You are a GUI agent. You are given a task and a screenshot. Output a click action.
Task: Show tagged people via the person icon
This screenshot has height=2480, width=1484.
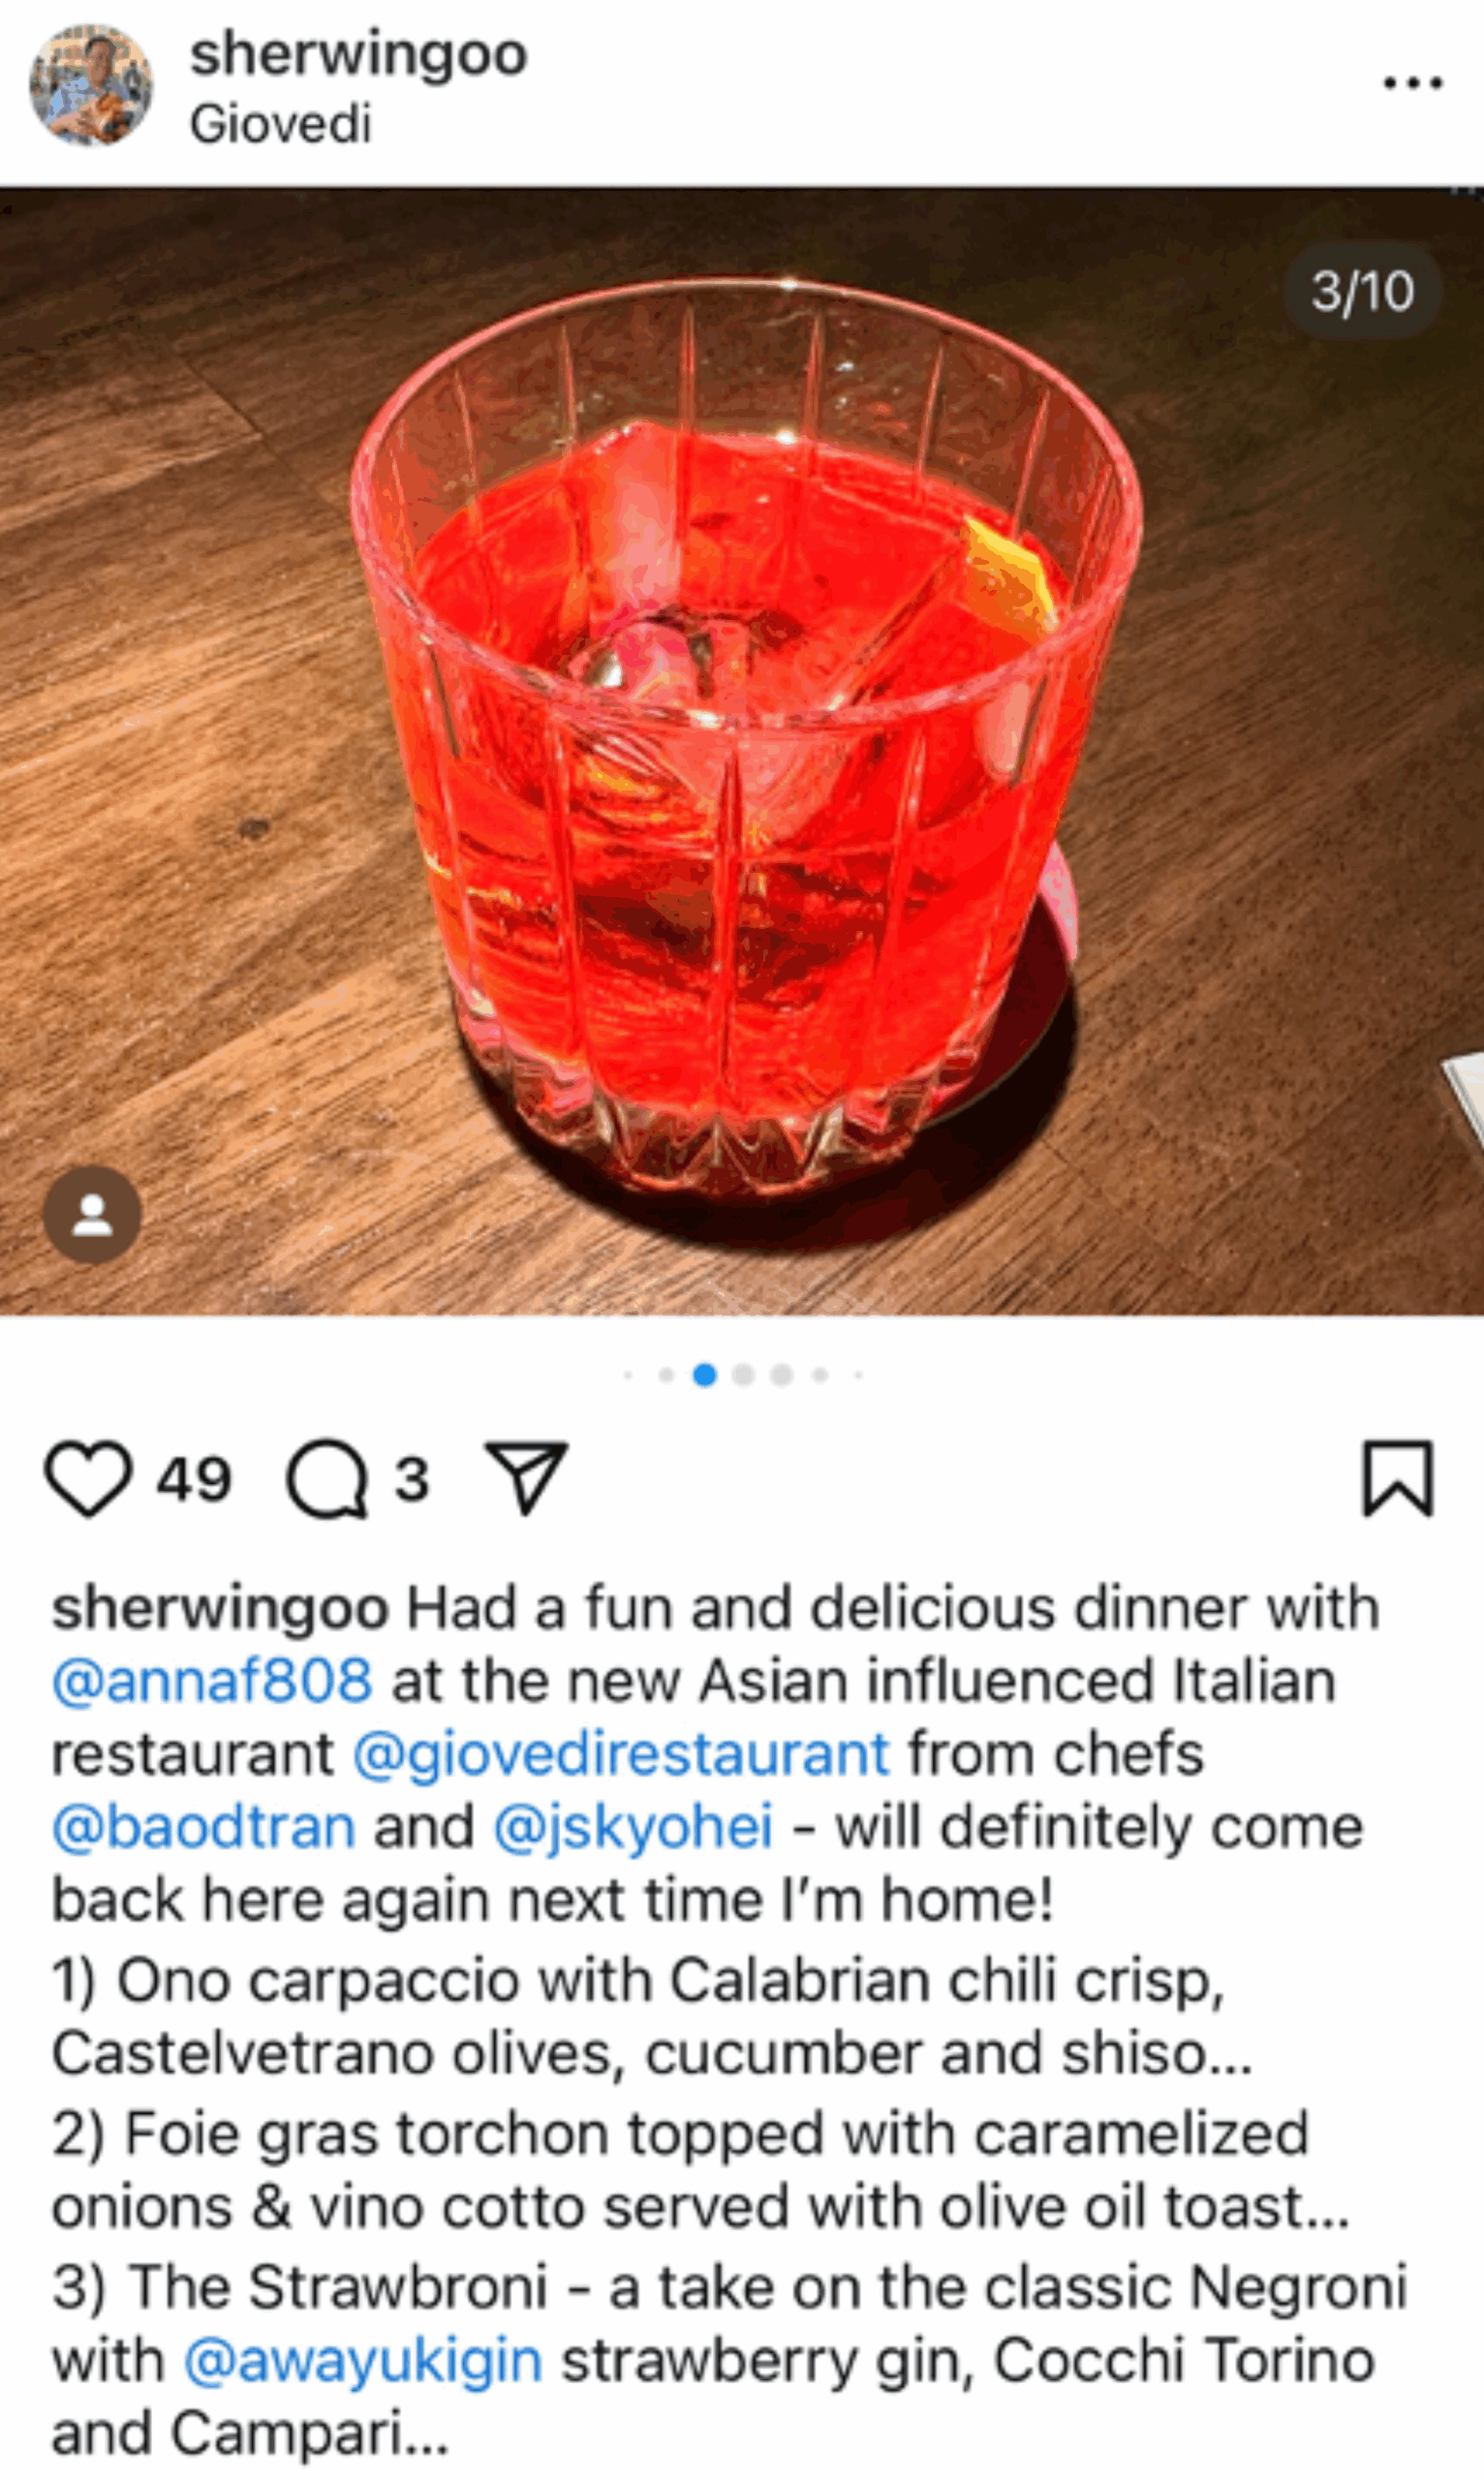92,1214
